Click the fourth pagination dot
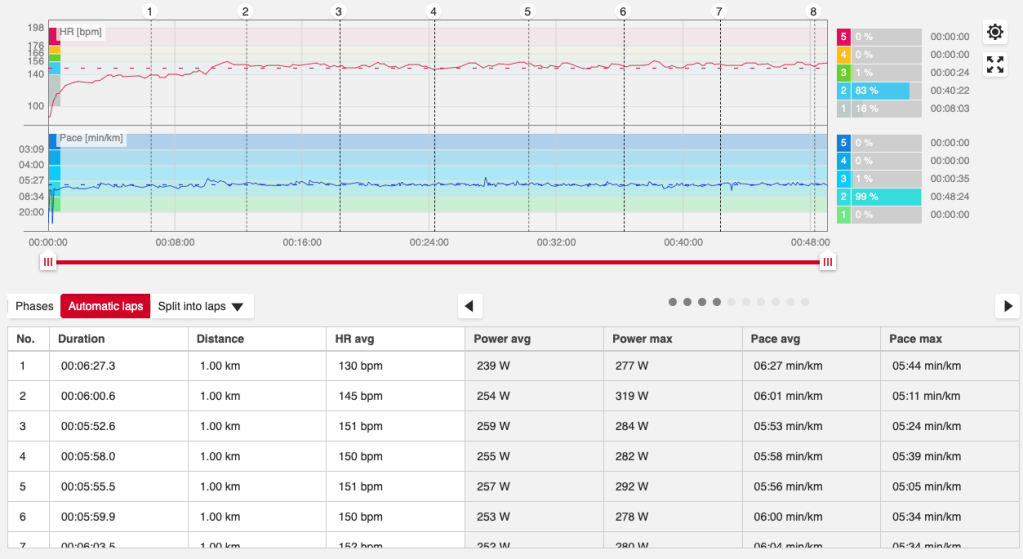 point(717,302)
